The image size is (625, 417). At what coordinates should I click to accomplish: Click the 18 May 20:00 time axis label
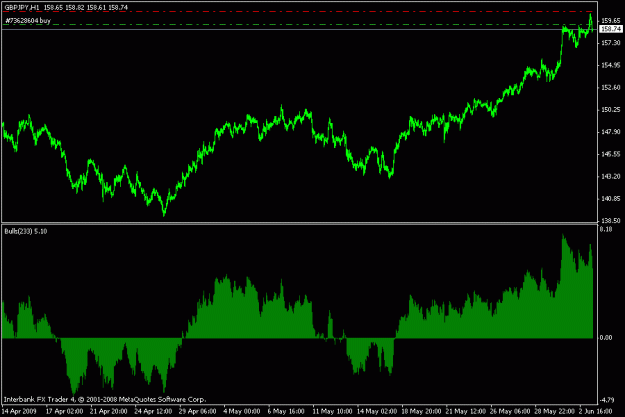tap(421, 411)
